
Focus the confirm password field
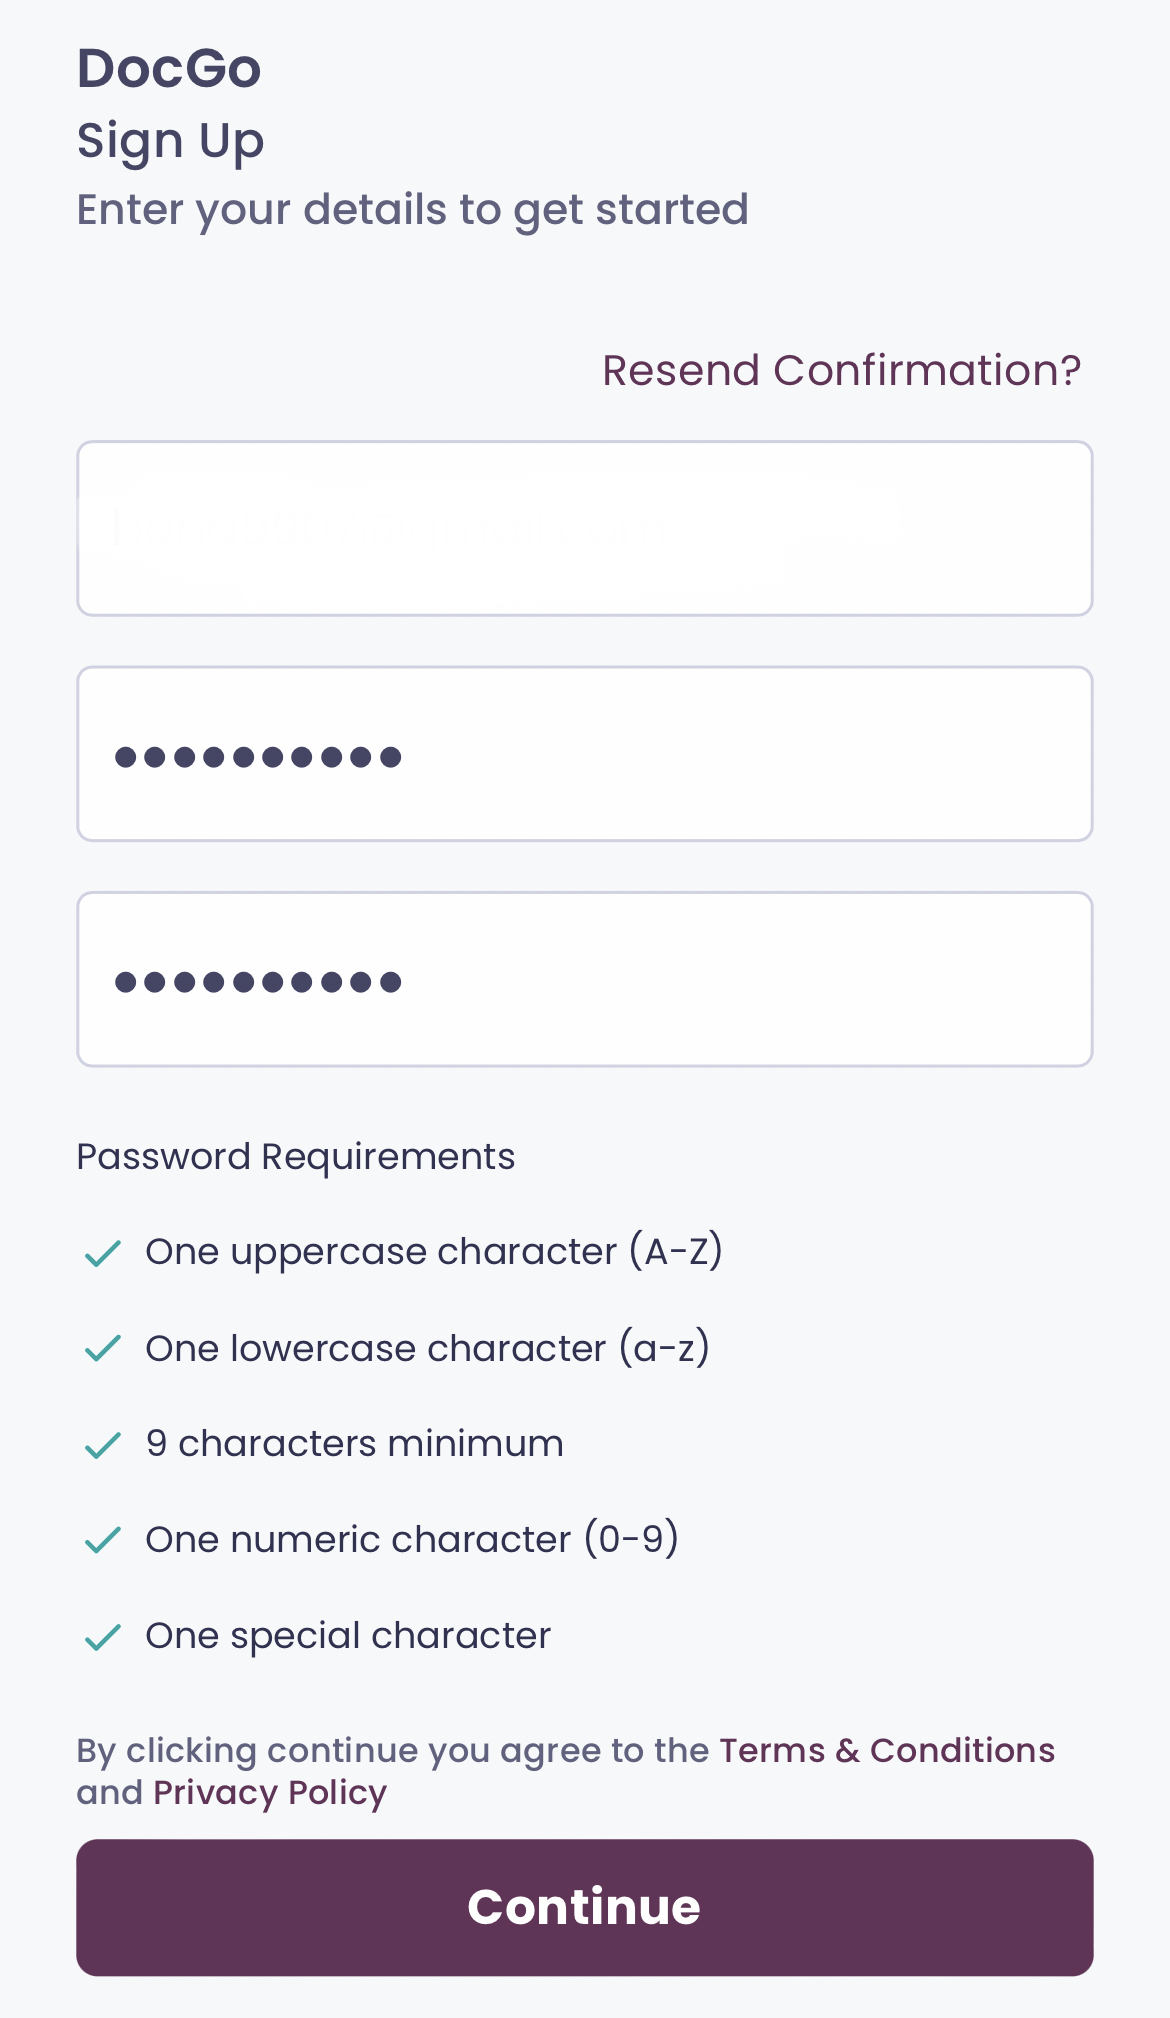point(585,979)
